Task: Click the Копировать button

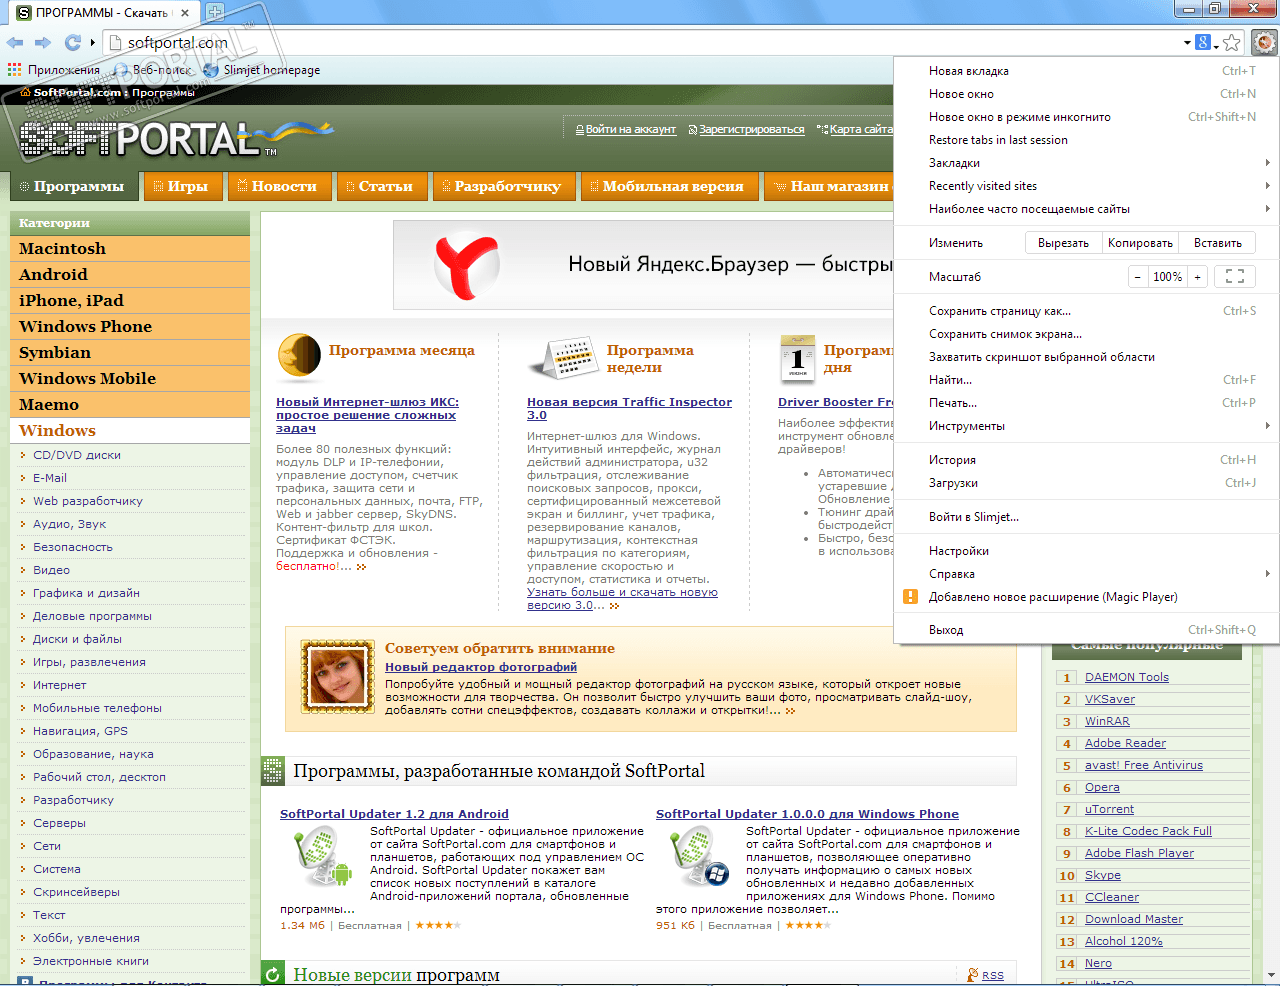Action: click(x=1140, y=243)
